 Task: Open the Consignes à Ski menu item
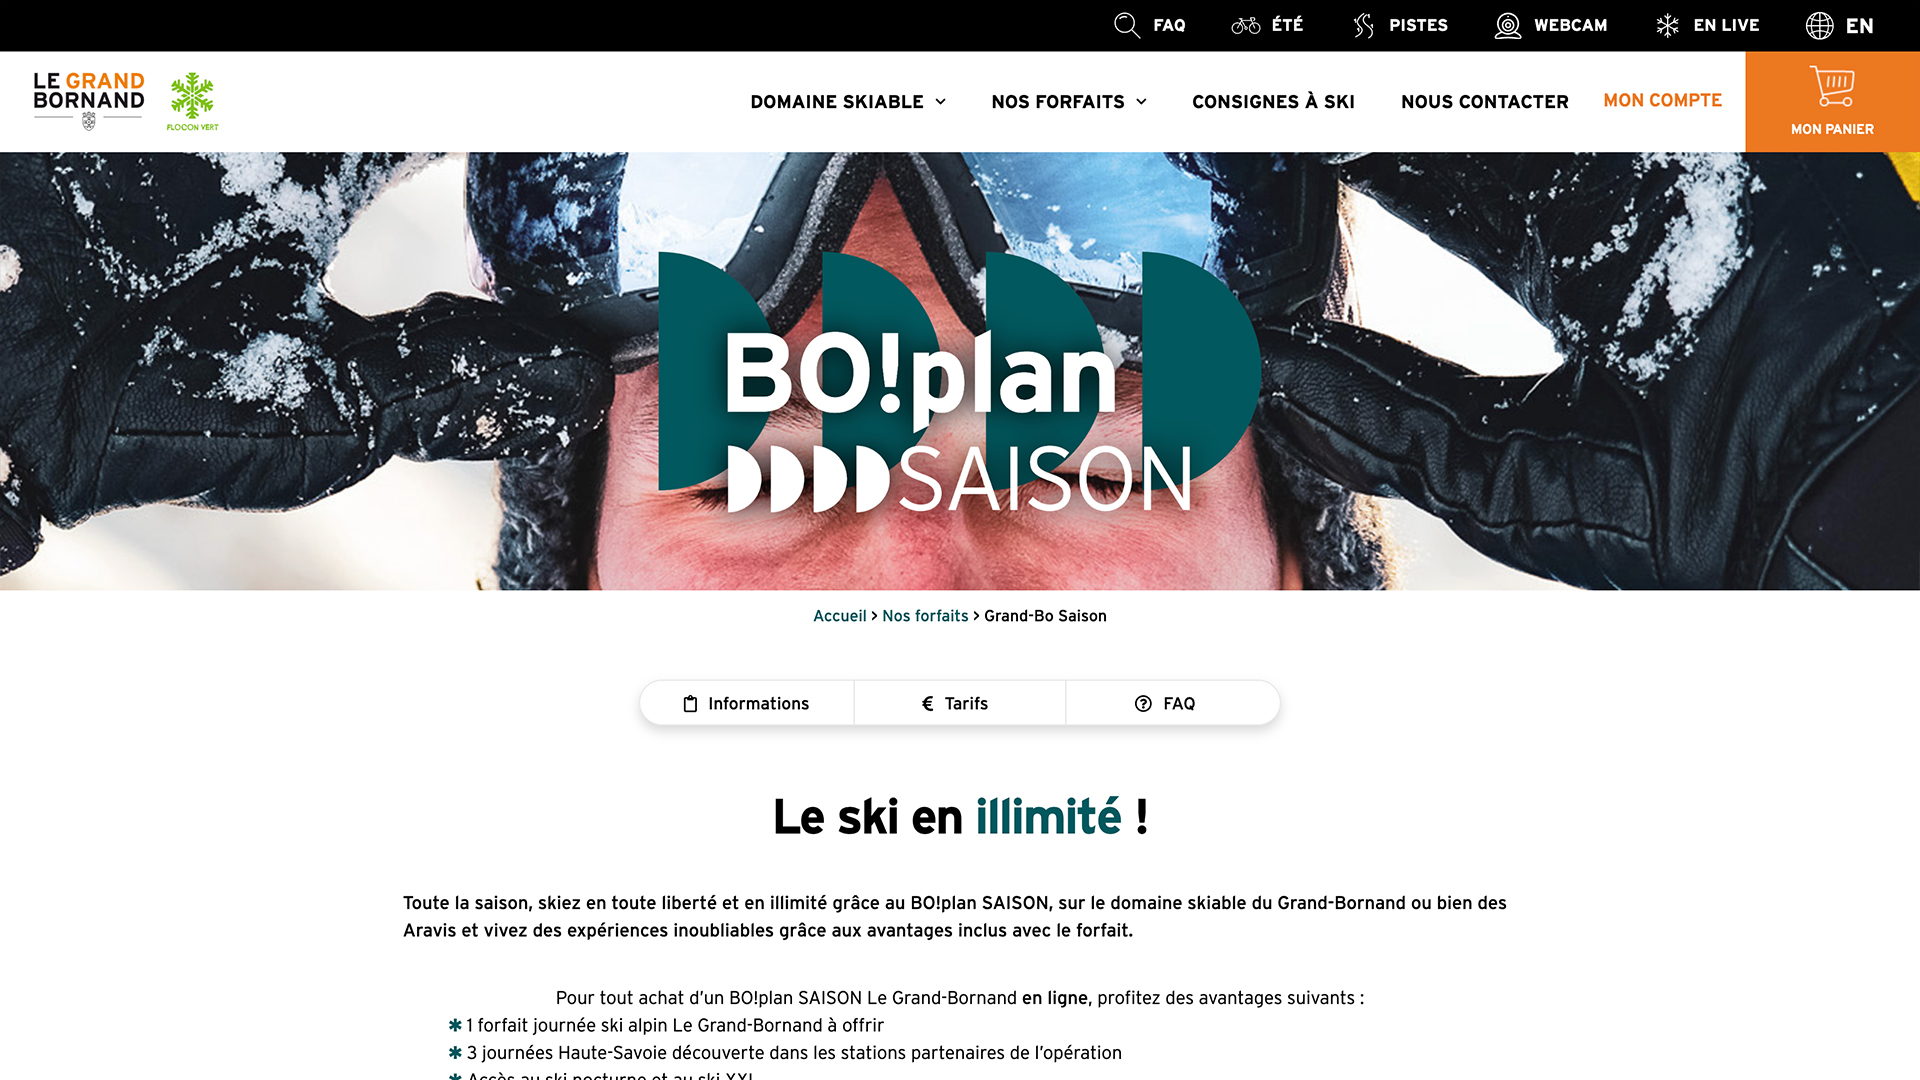pyautogui.click(x=1273, y=102)
